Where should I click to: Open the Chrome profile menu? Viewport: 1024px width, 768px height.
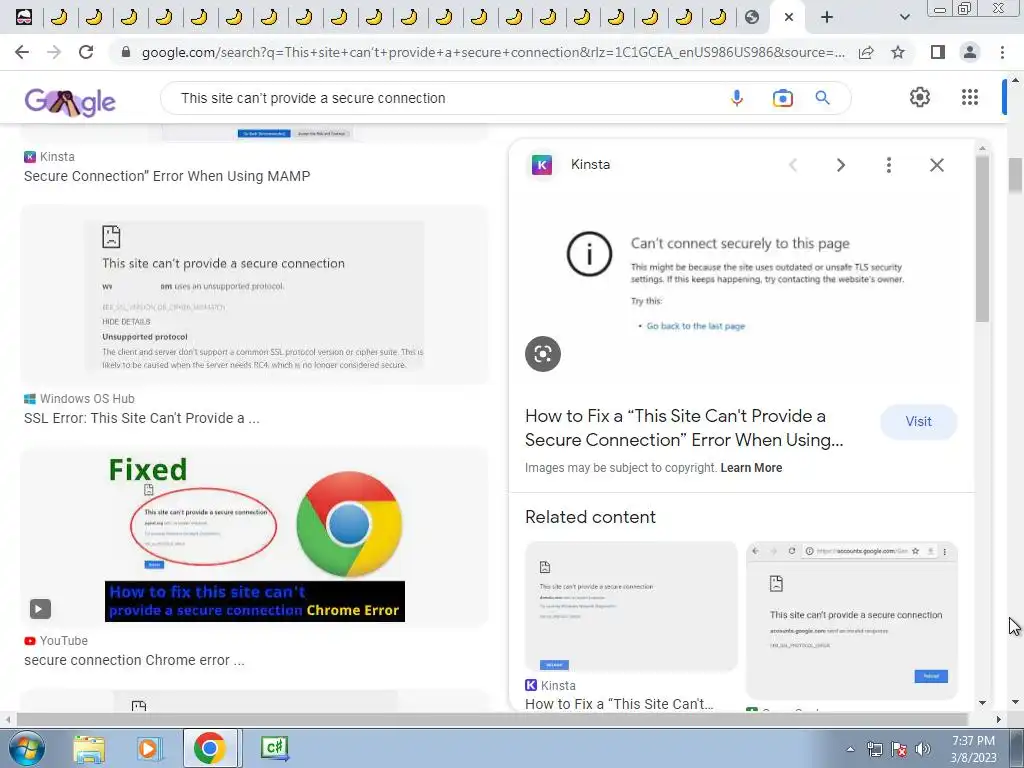pyautogui.click(x=970, y=52)
